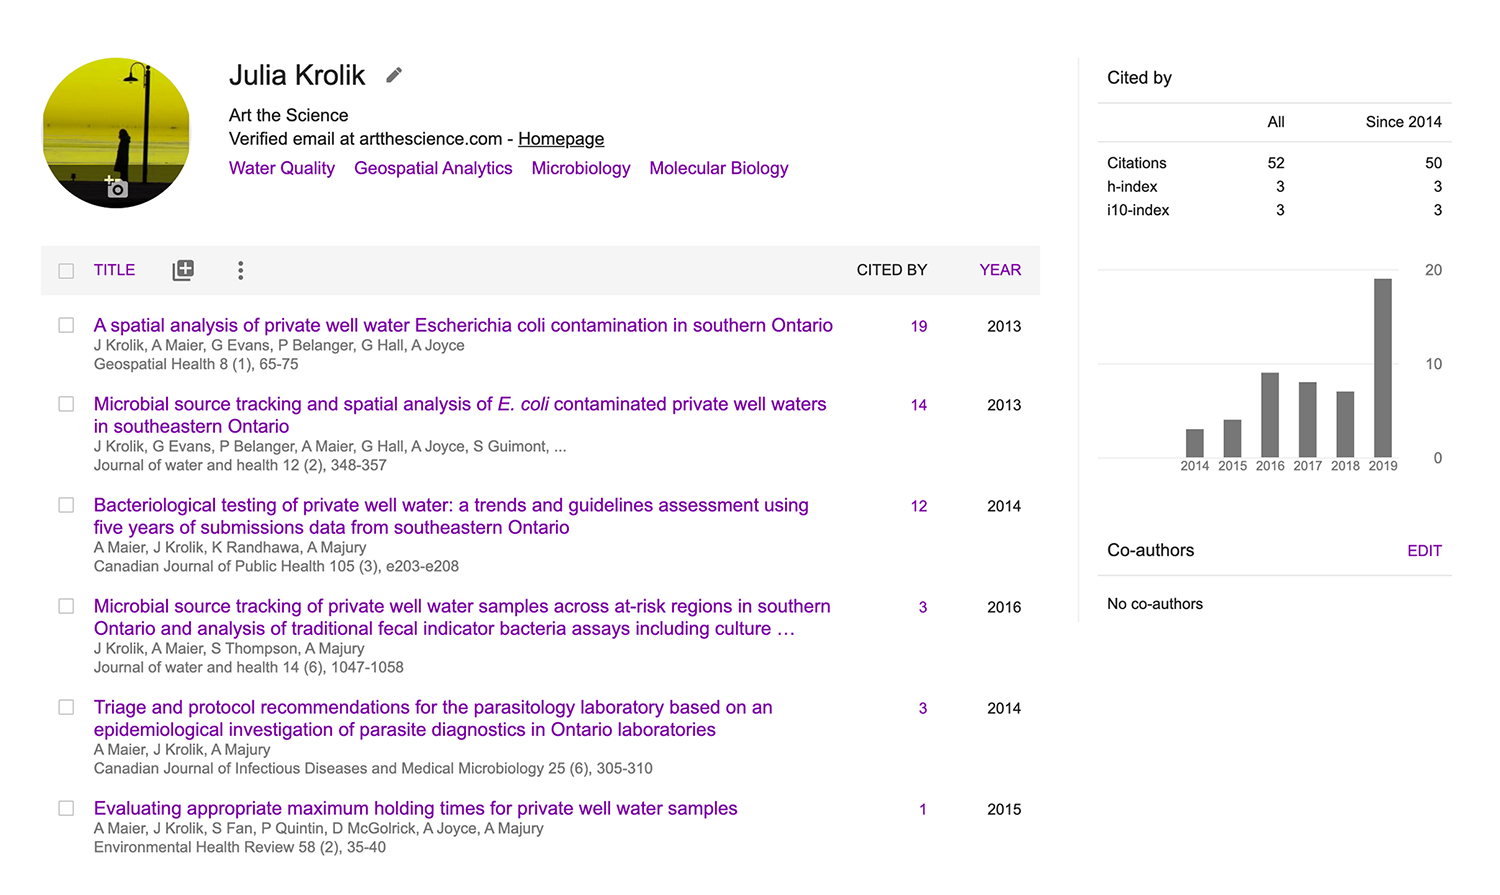Sort articles by clicking TITLE header
1500x895 pixels.
pos(114,270)
